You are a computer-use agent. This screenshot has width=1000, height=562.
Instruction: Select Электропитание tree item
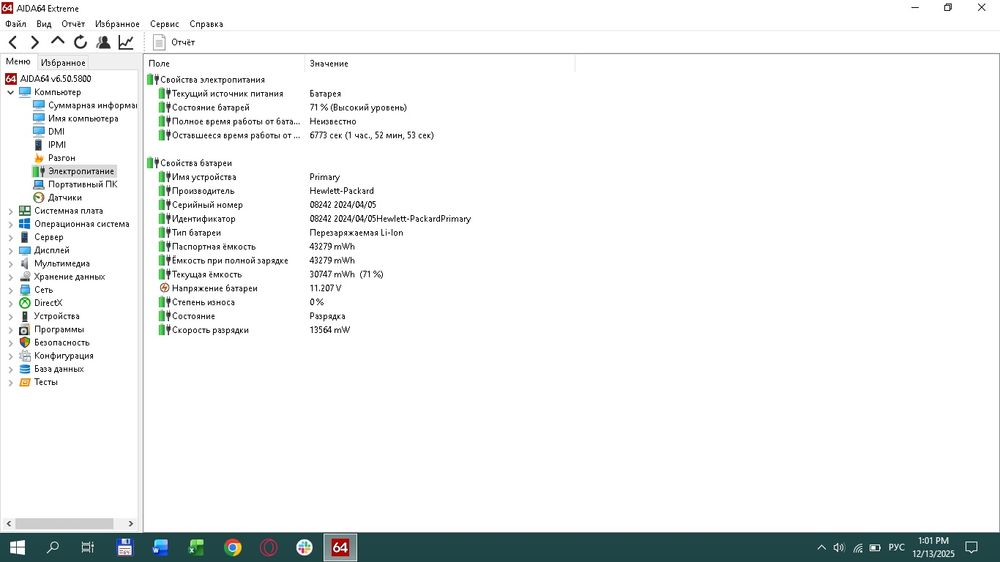coord(81,171)
